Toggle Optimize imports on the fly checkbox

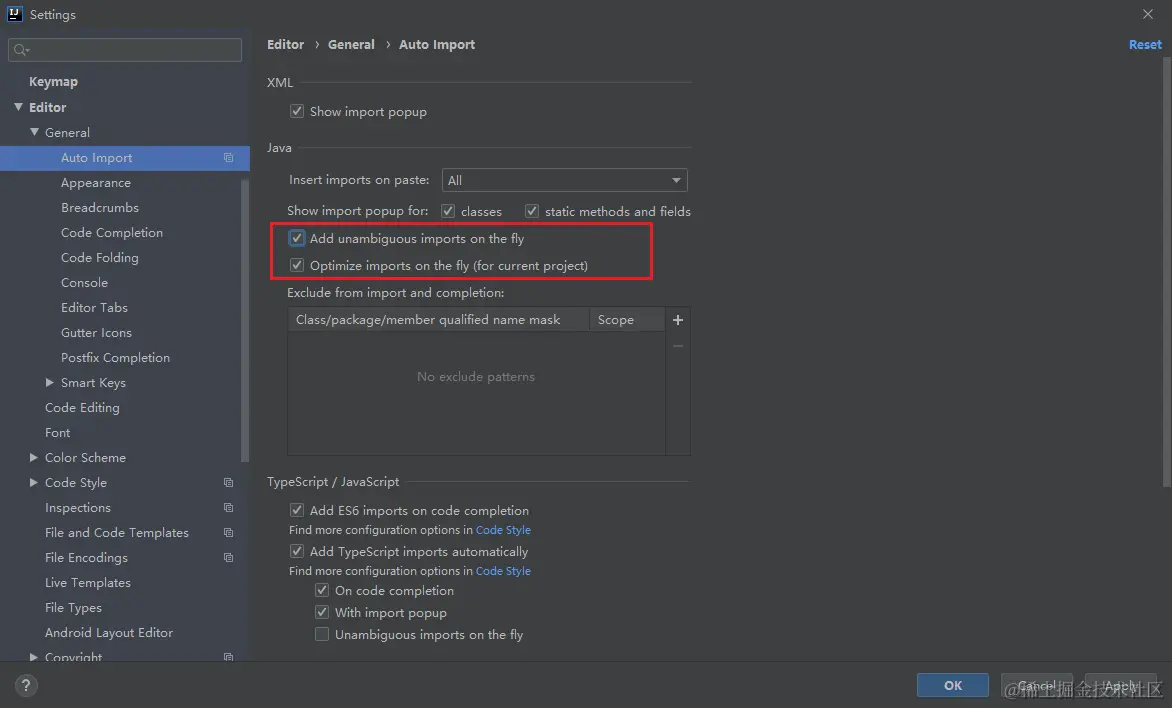pyautogui.click(x=297, y=265)
